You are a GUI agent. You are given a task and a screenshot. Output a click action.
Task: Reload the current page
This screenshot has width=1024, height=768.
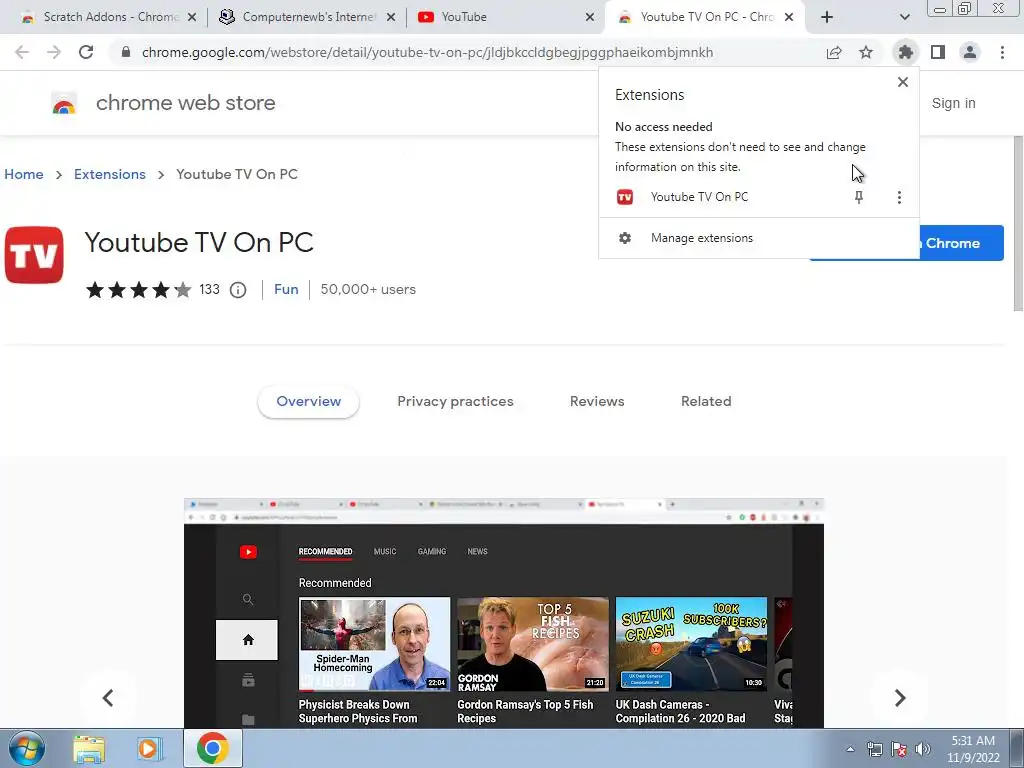tap(86, 52)
